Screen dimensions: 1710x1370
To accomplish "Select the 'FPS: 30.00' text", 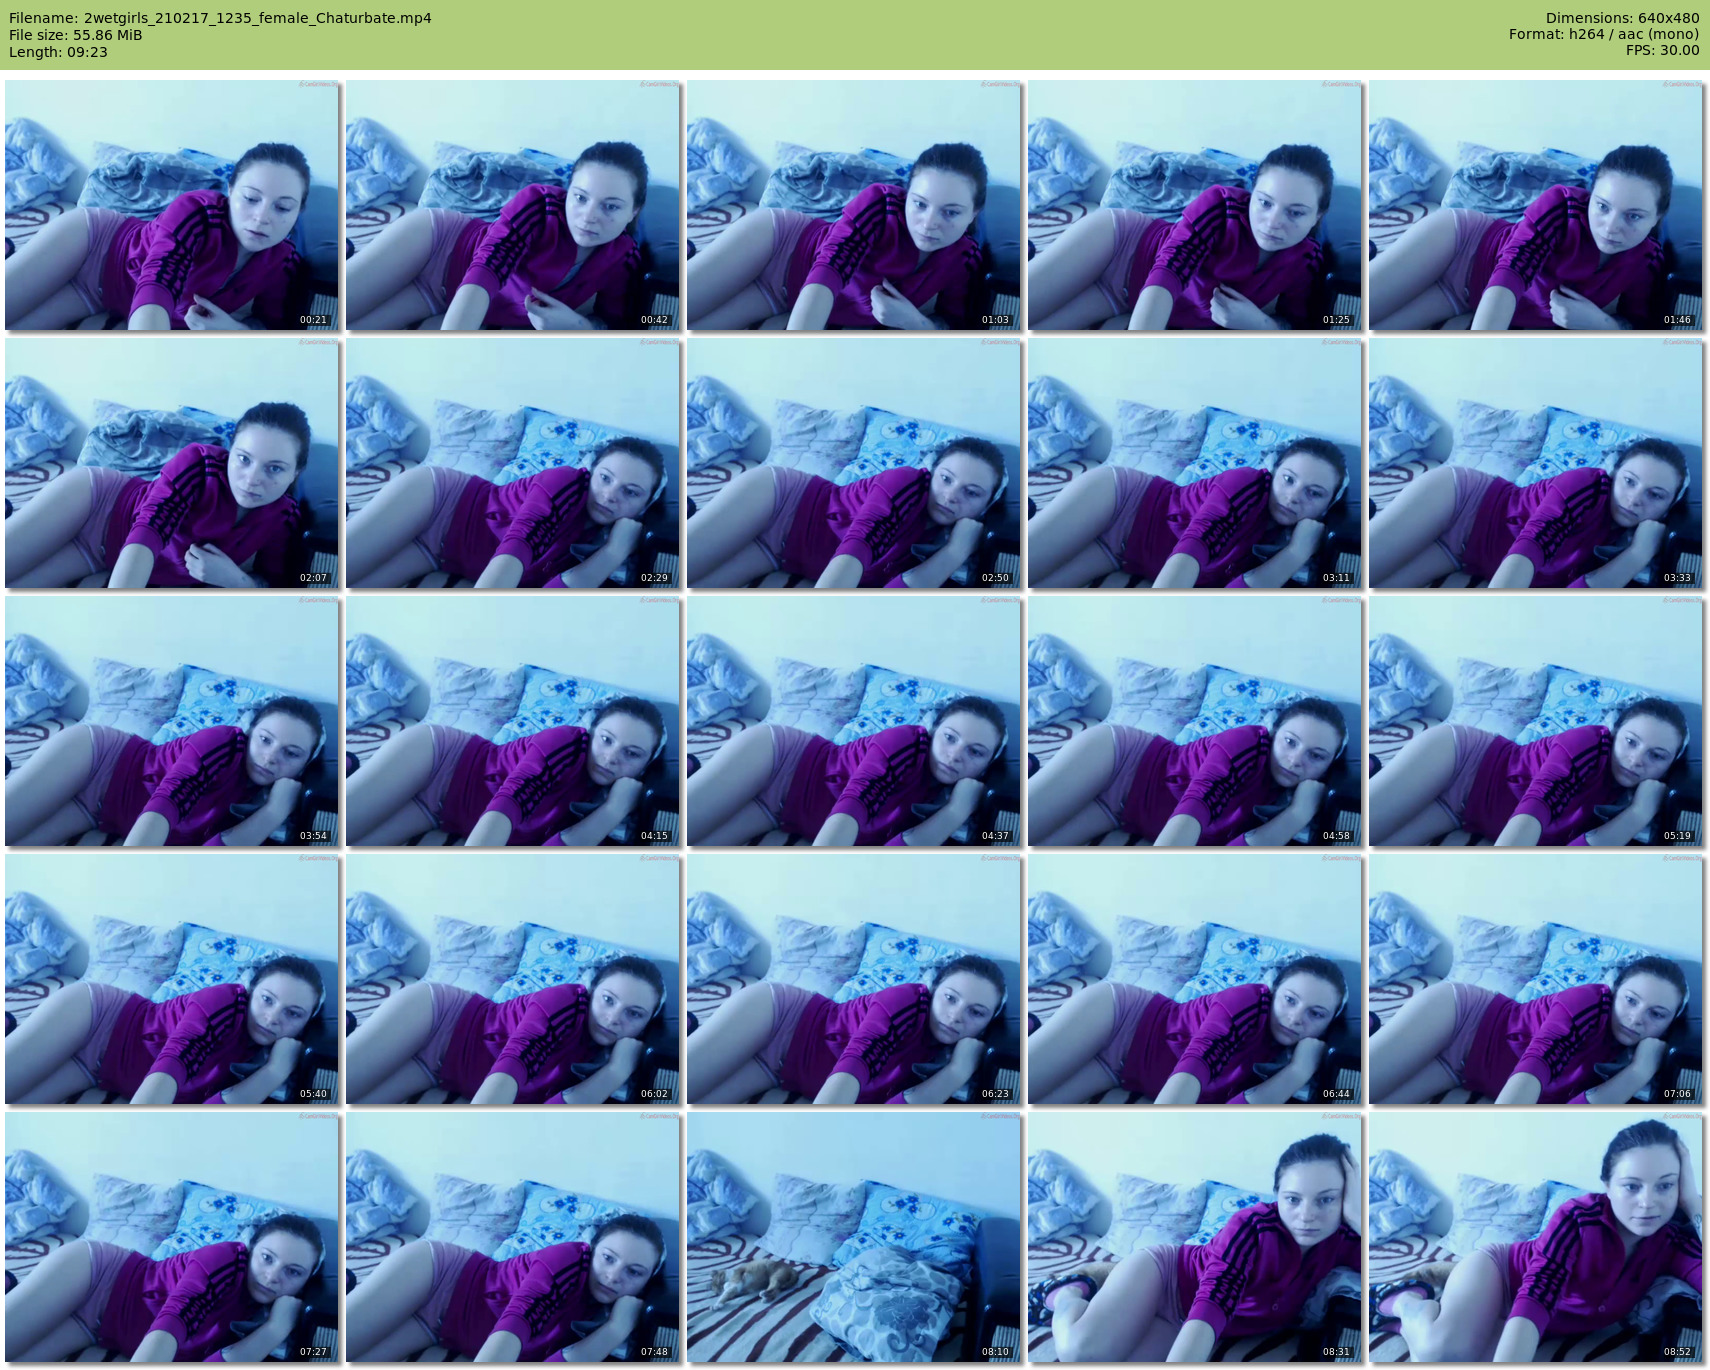I will (x=1662, y=50).
